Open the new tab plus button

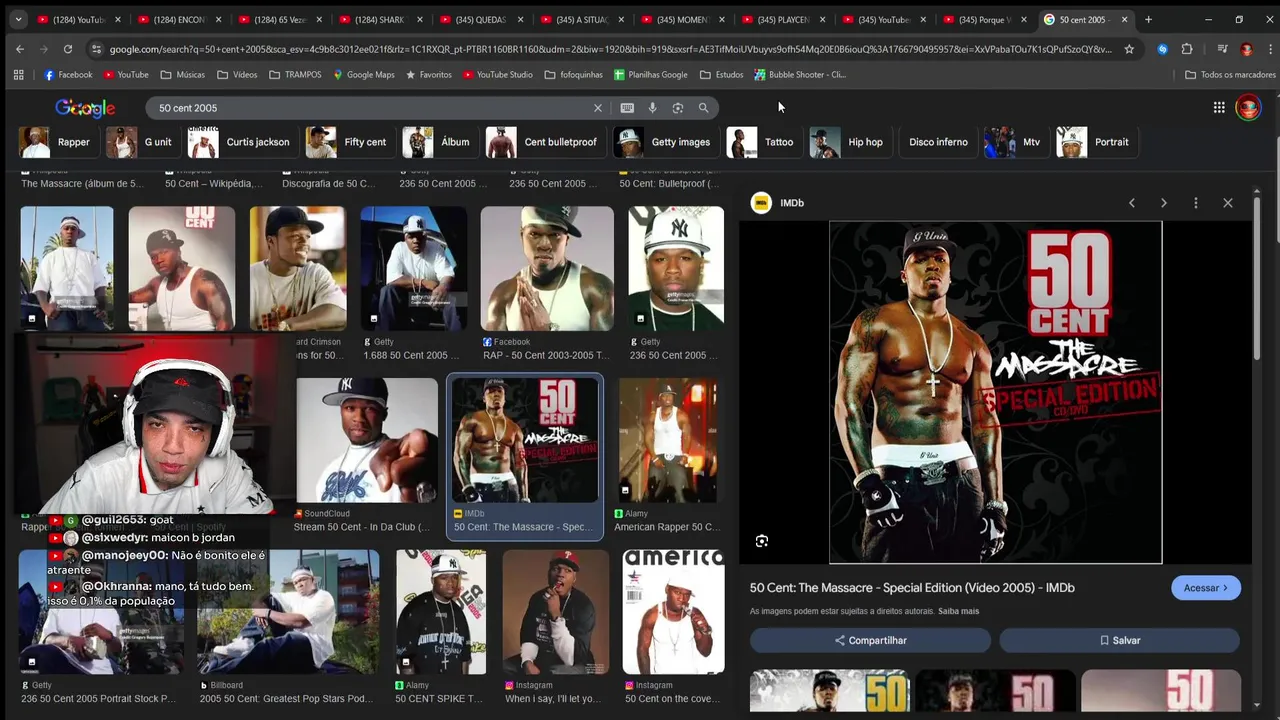tap(1148, 19)
